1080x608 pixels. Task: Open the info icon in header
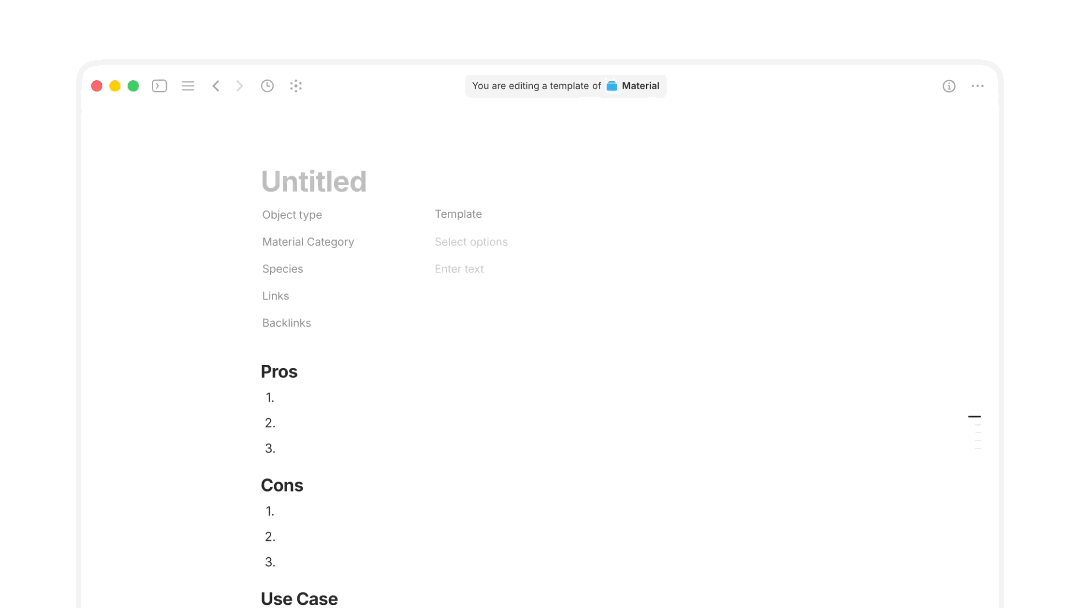[949, 86]
